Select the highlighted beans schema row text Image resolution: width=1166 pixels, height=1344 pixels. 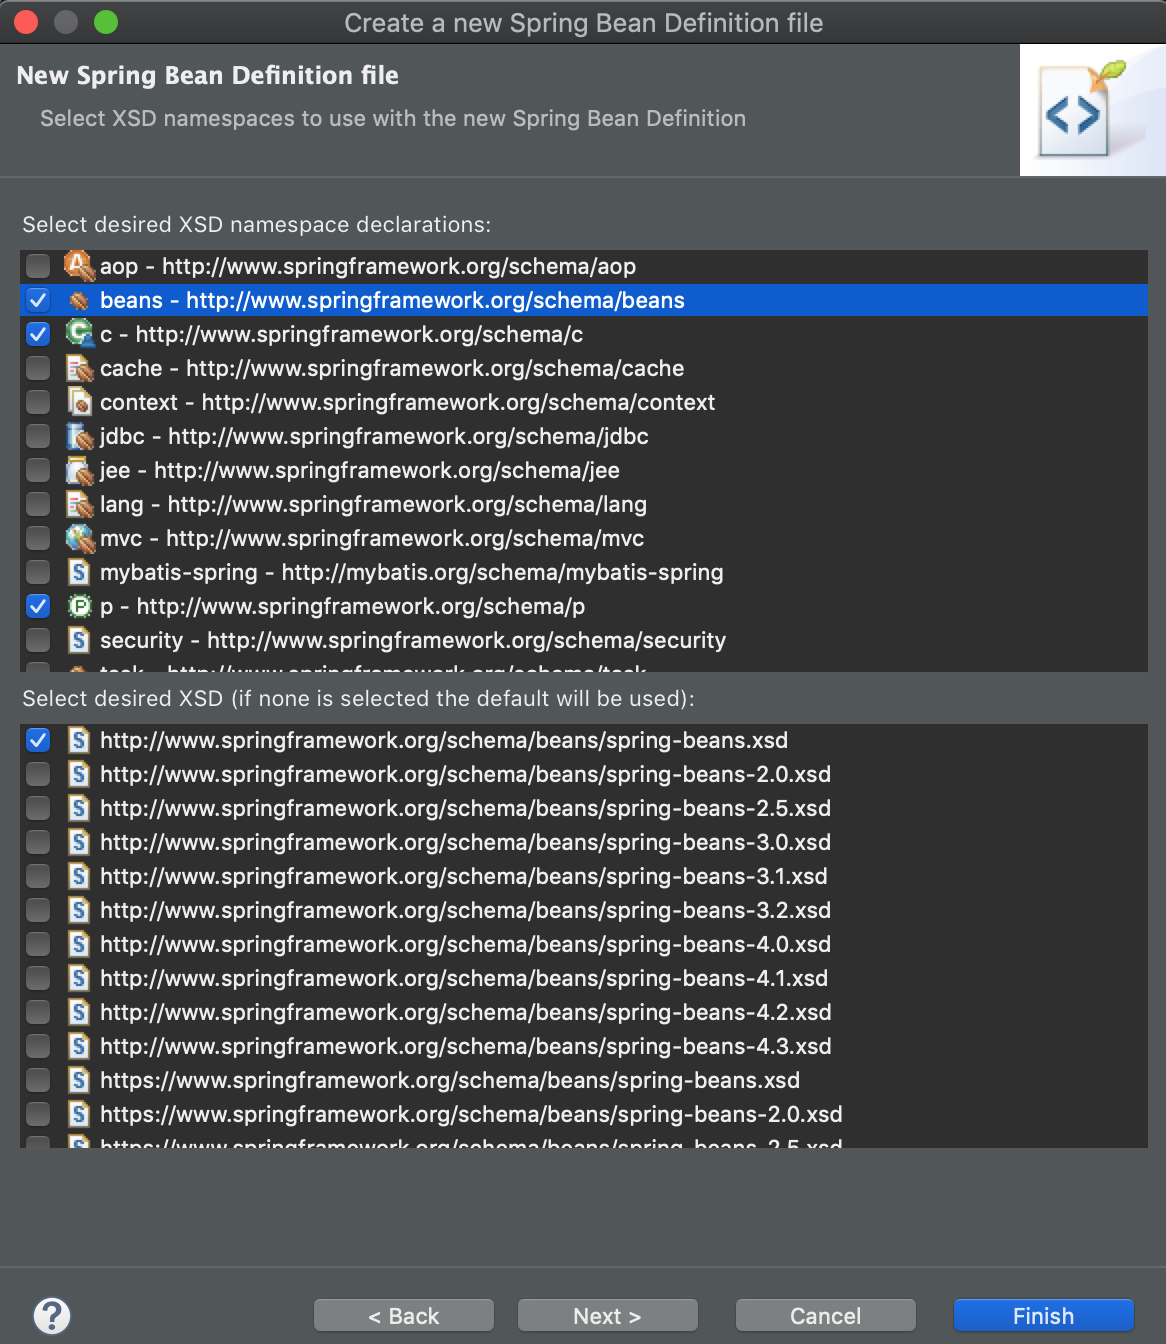[x=392, y=300]
